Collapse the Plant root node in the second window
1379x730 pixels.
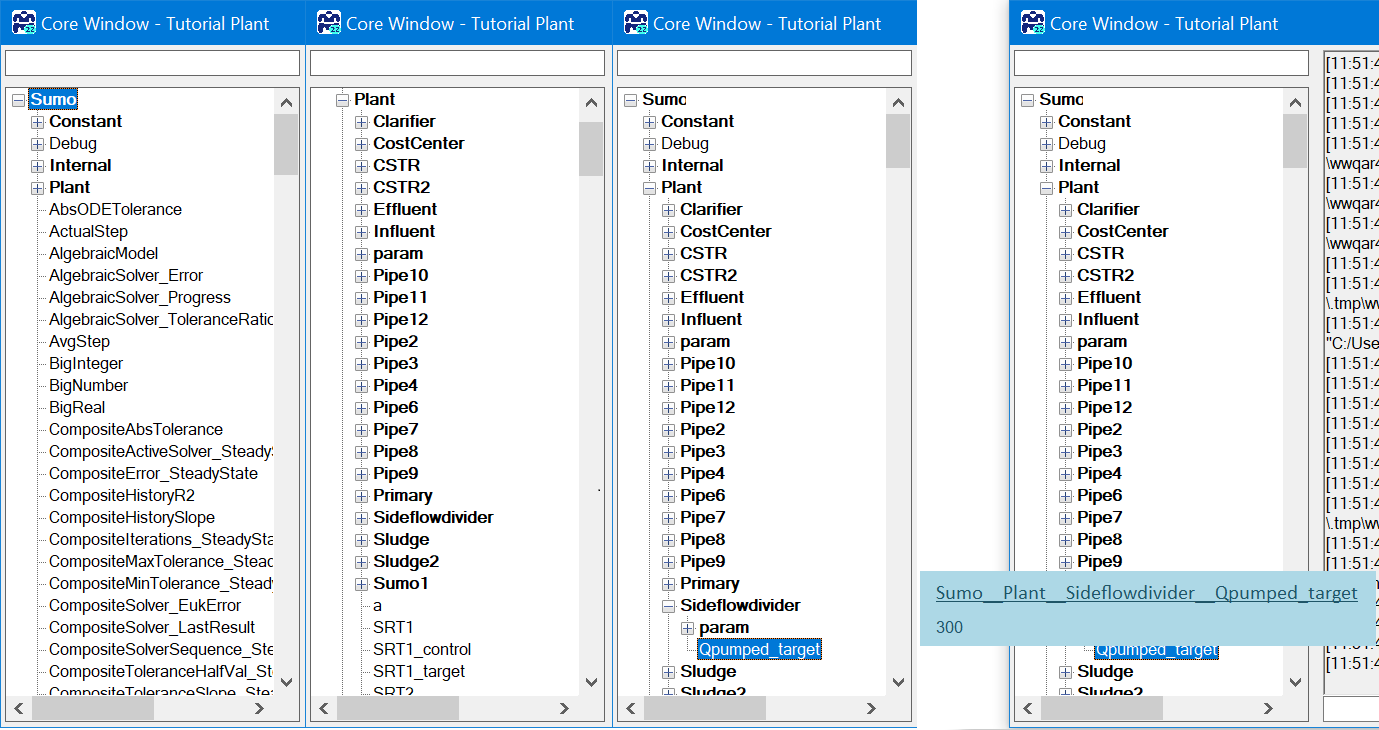coord(343,100)
